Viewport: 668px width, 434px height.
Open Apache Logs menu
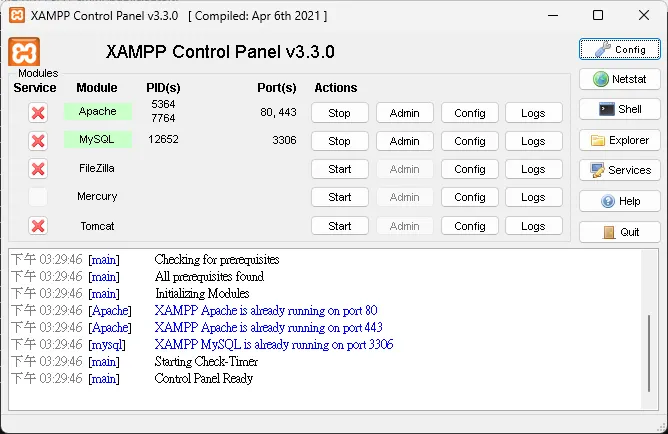533,113
